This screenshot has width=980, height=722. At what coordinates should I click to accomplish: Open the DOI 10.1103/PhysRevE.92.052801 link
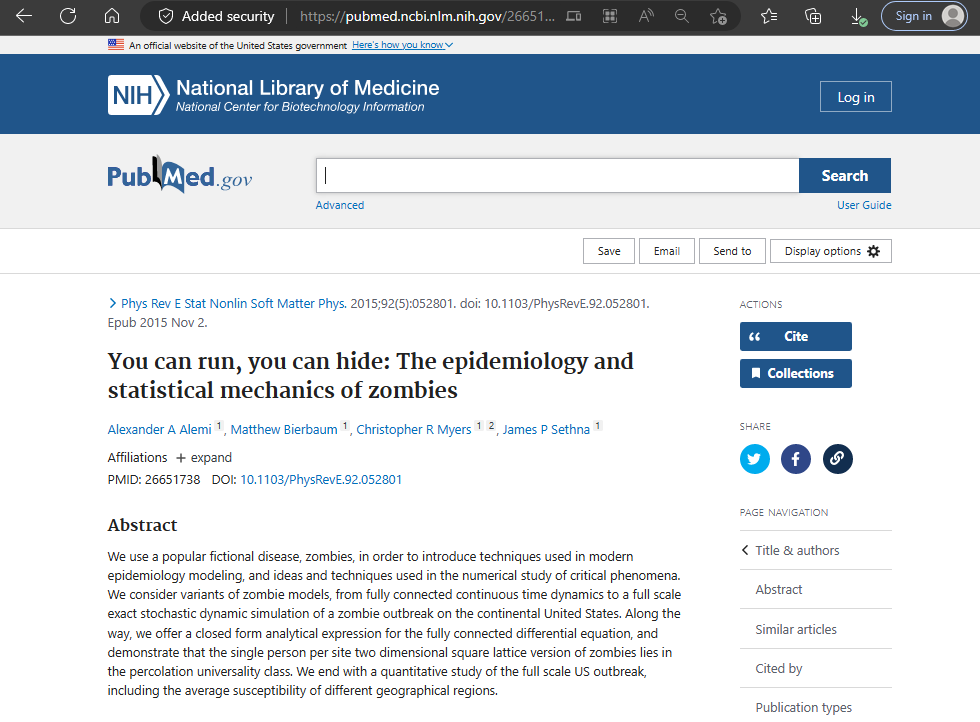point(321,479)
